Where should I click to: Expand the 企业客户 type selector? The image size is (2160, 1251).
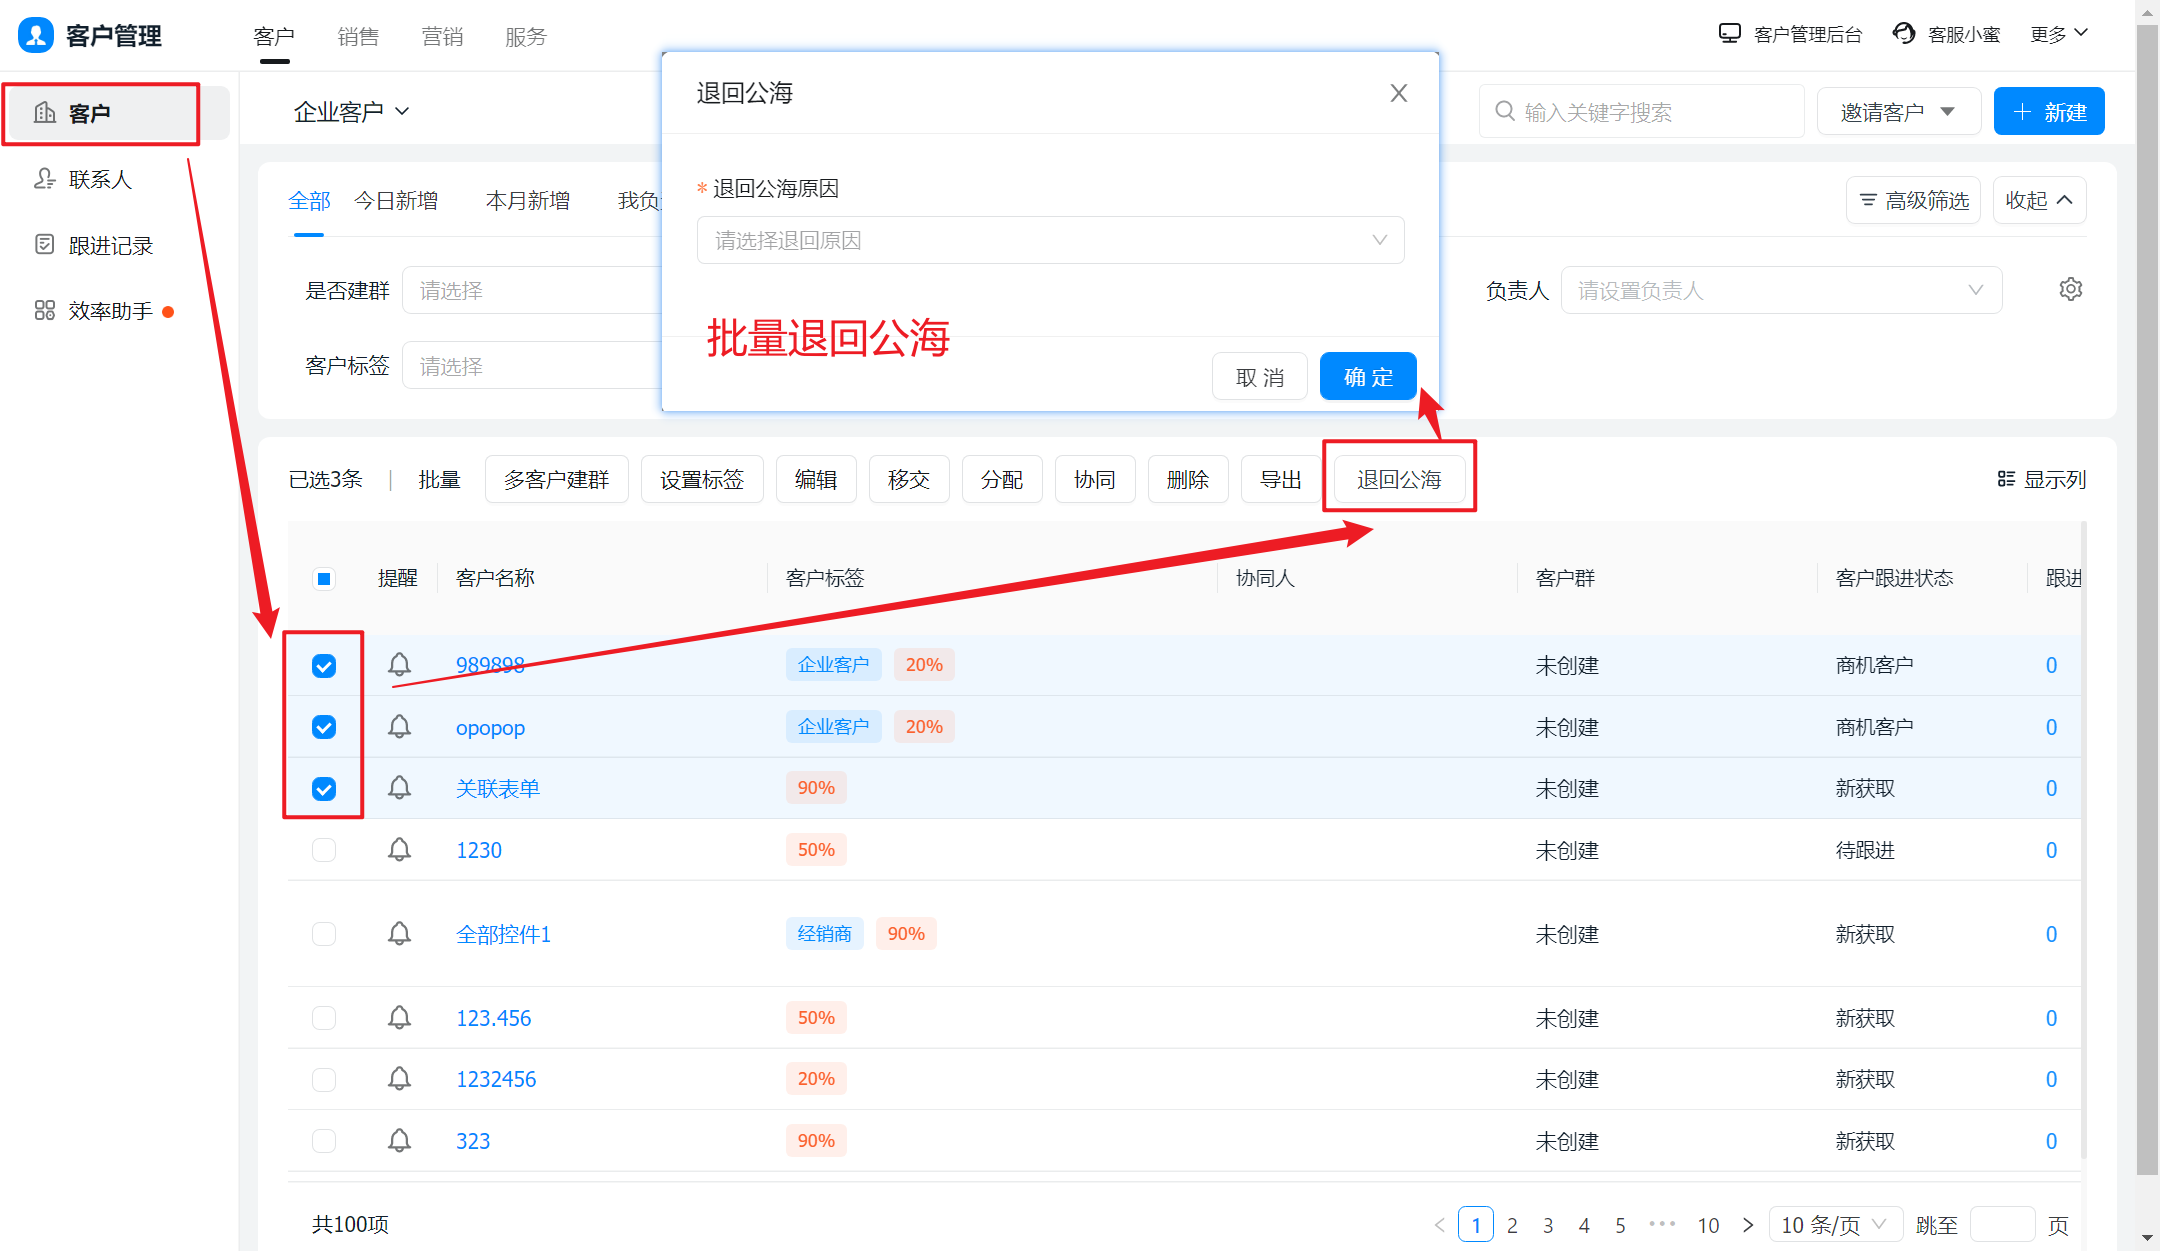pyautogui.click(x=351, y=111)
